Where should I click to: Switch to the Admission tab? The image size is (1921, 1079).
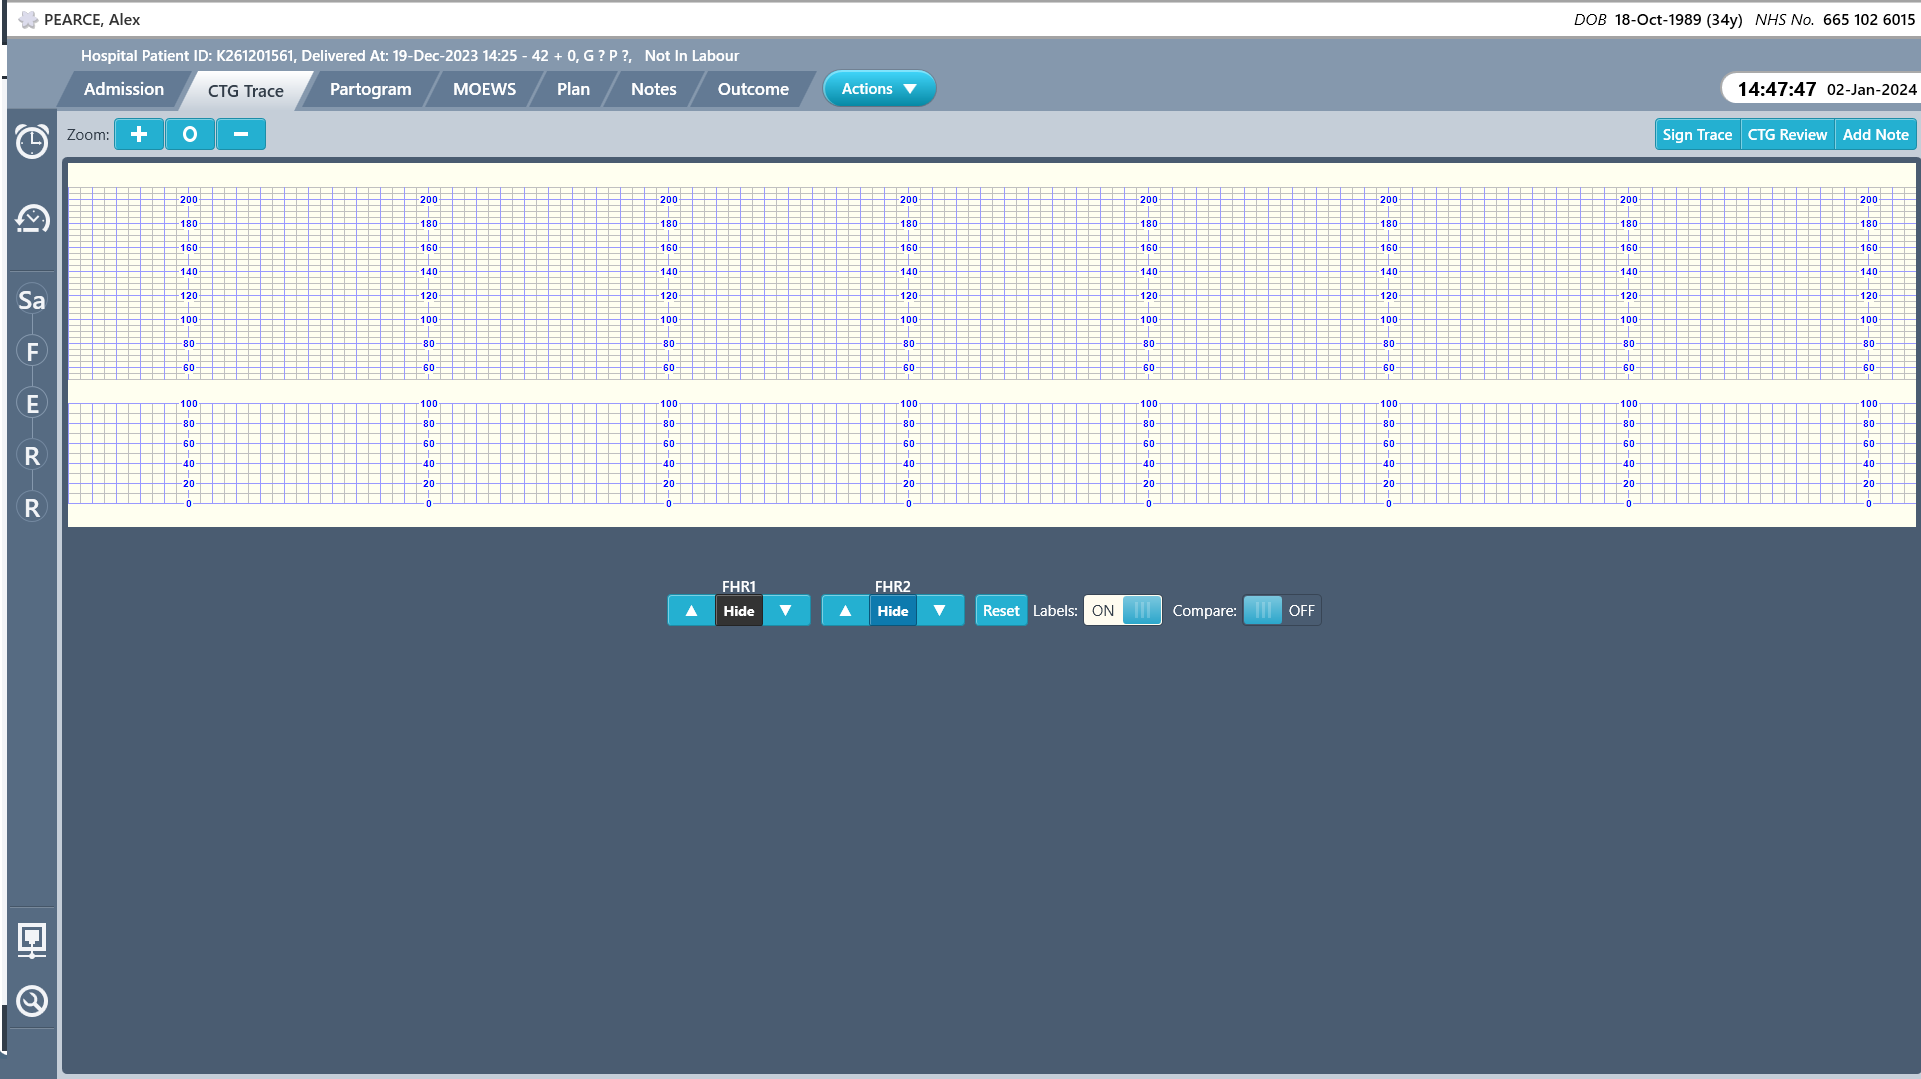coord(124,89)
